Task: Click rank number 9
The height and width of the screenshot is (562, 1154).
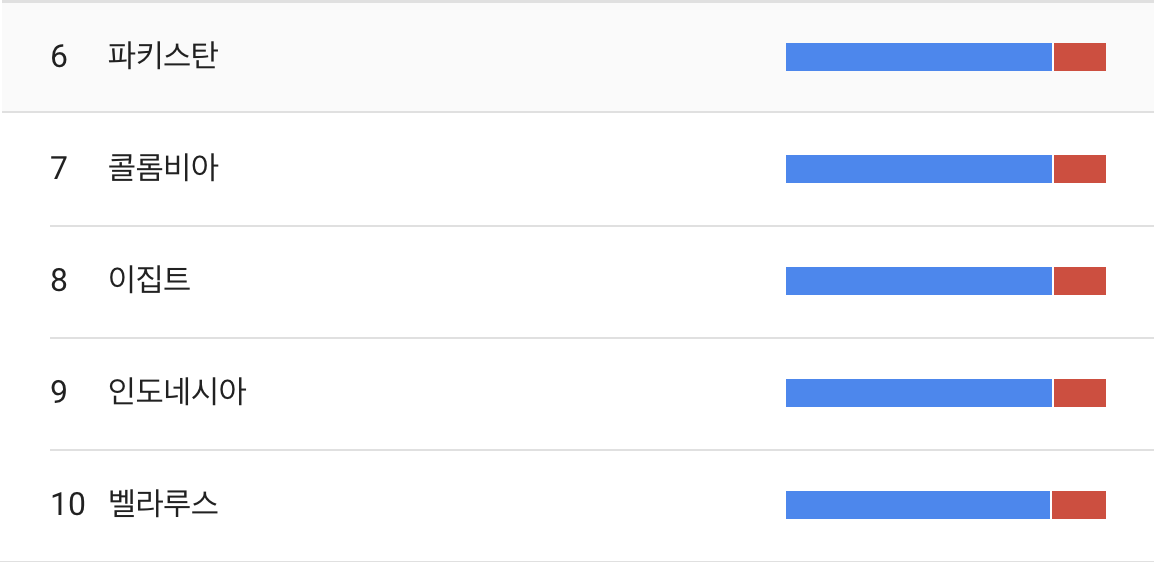Action: 59,393
